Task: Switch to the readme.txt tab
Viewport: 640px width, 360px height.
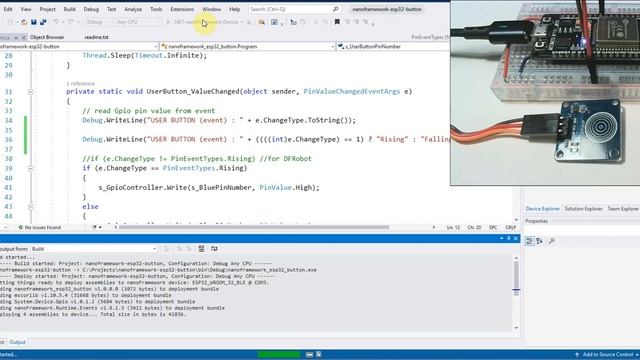Action: [96, 37]
